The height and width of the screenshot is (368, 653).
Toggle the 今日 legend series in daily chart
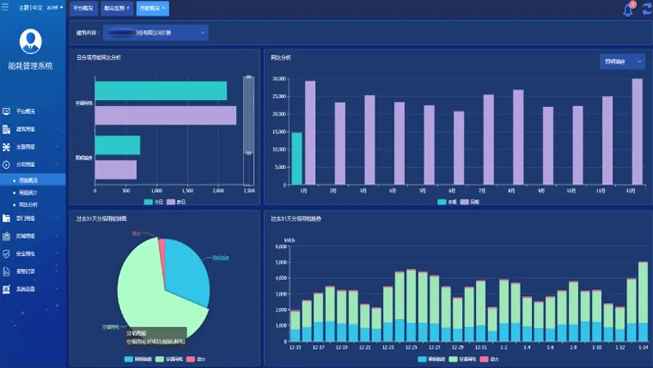153,202
